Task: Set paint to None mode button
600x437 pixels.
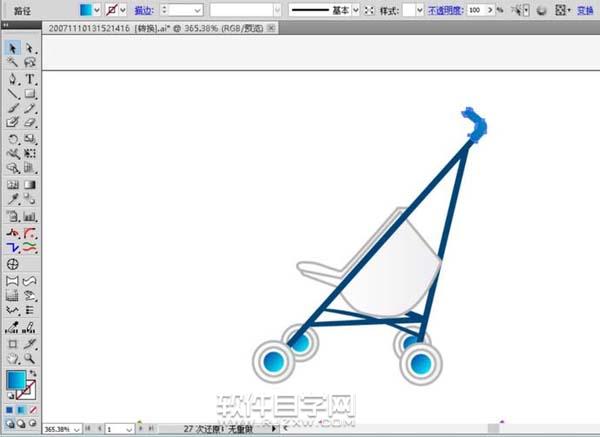Action: [x=33, y=410]
